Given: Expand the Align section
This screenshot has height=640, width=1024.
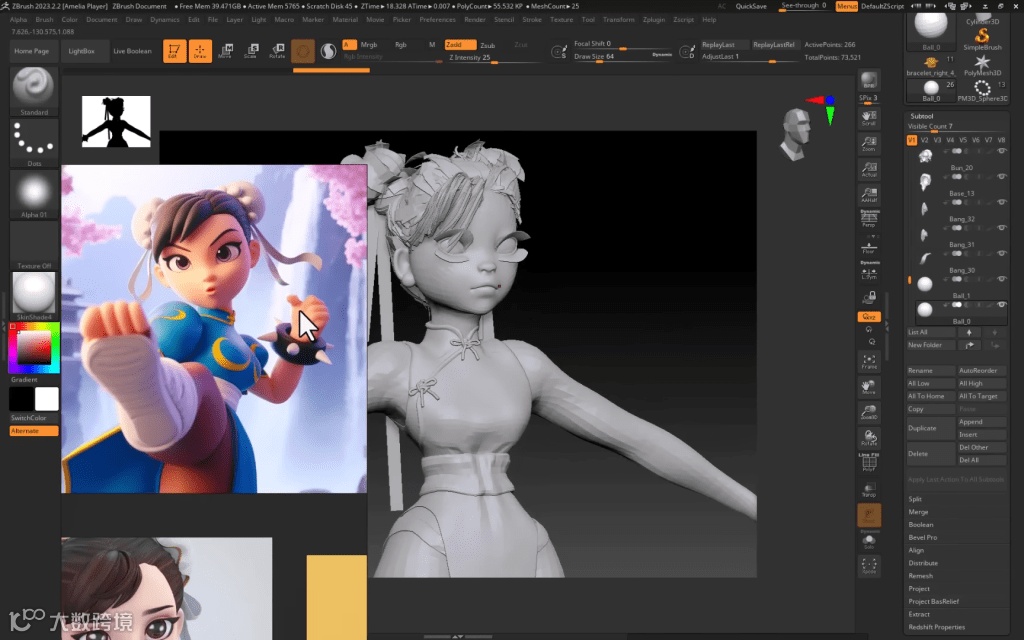Looking at the screenshot, I should click(x=916, y=551).
